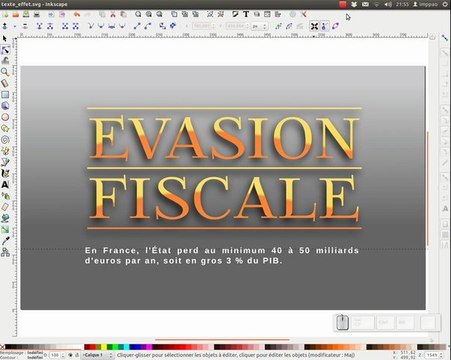Cut selection with scissors icon

[x=113, y=14]
